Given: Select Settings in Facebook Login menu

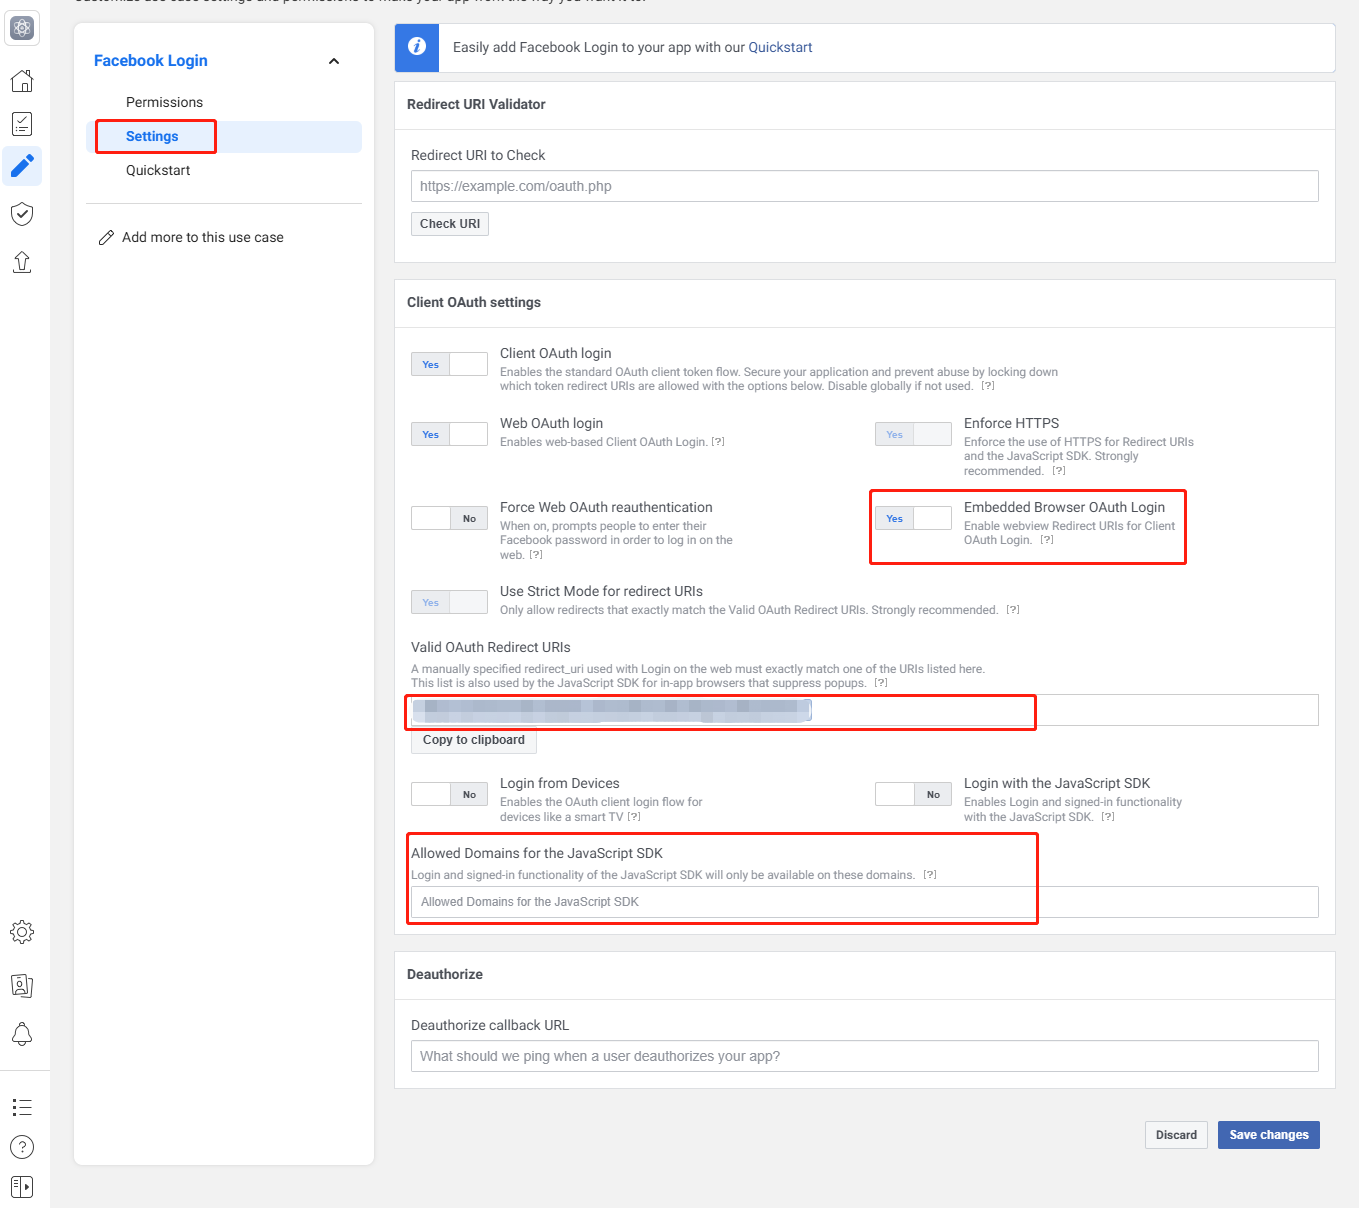Looking at the screenshot, I should (x=224, y=137).
